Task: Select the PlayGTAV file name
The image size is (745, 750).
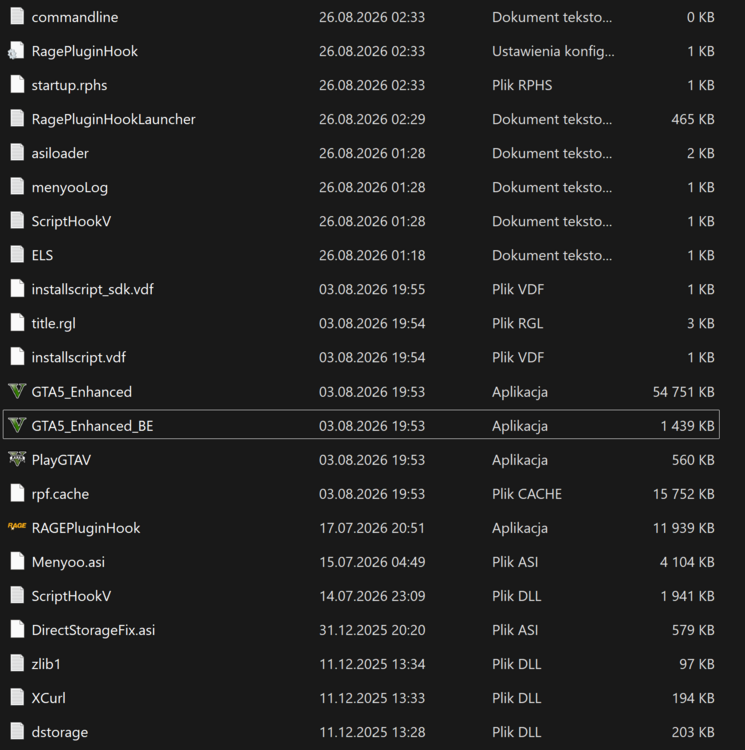Action: [61, 460]
